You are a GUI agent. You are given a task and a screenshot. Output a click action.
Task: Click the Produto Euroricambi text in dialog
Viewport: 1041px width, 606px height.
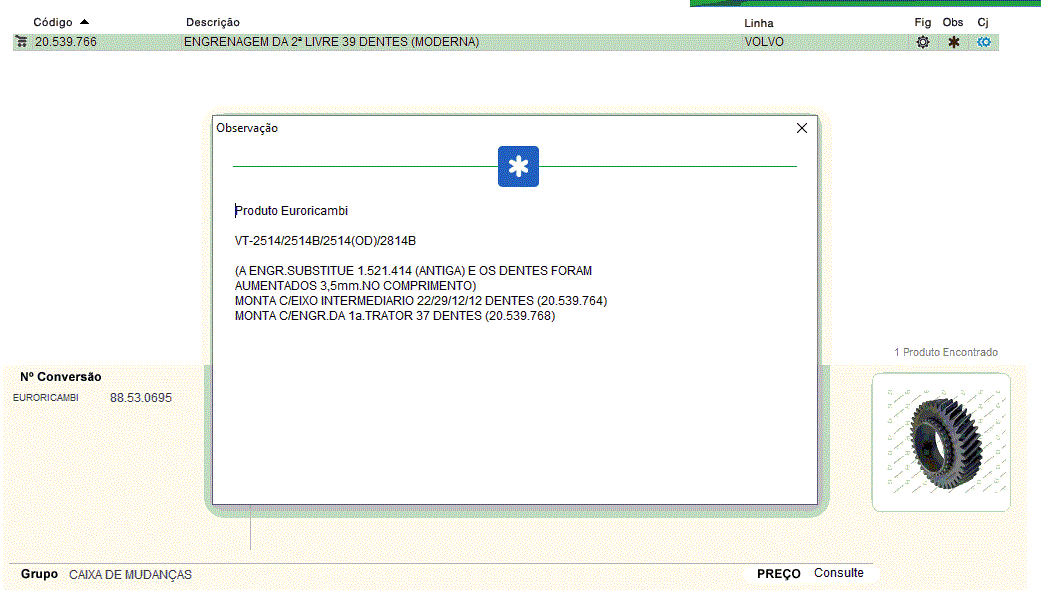[x=291, y=211]
